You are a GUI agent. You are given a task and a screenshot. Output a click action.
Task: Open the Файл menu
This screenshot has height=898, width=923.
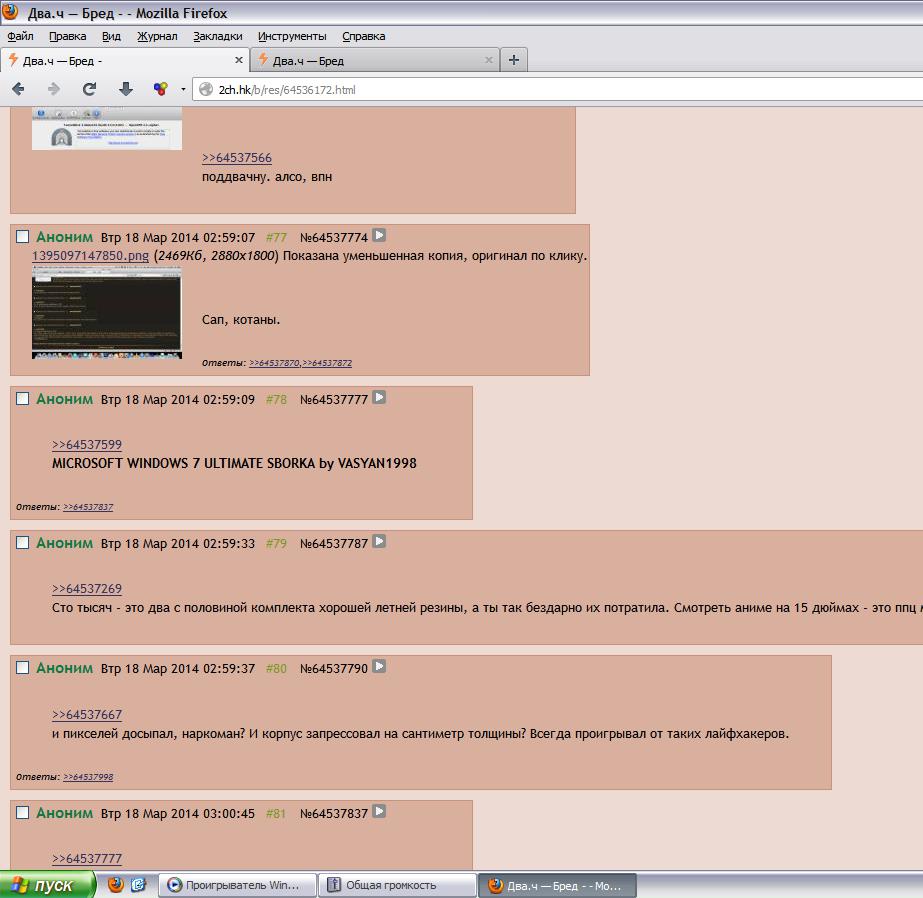coord(20,36)
